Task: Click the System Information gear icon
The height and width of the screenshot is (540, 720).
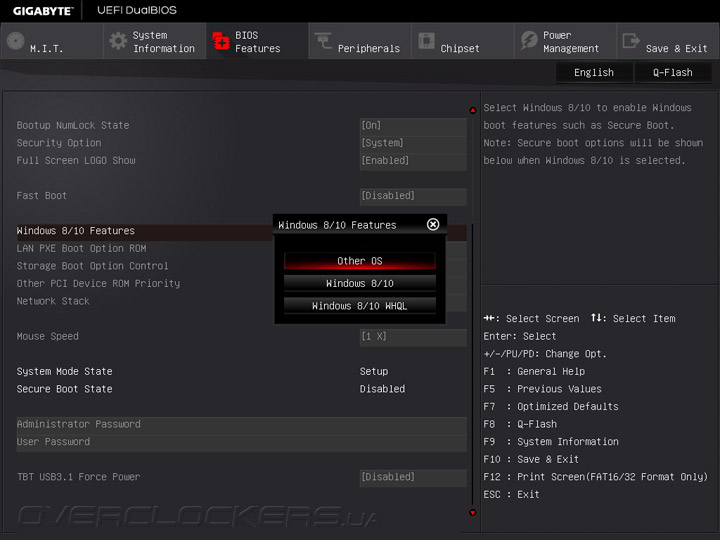Action: point(118,41)
